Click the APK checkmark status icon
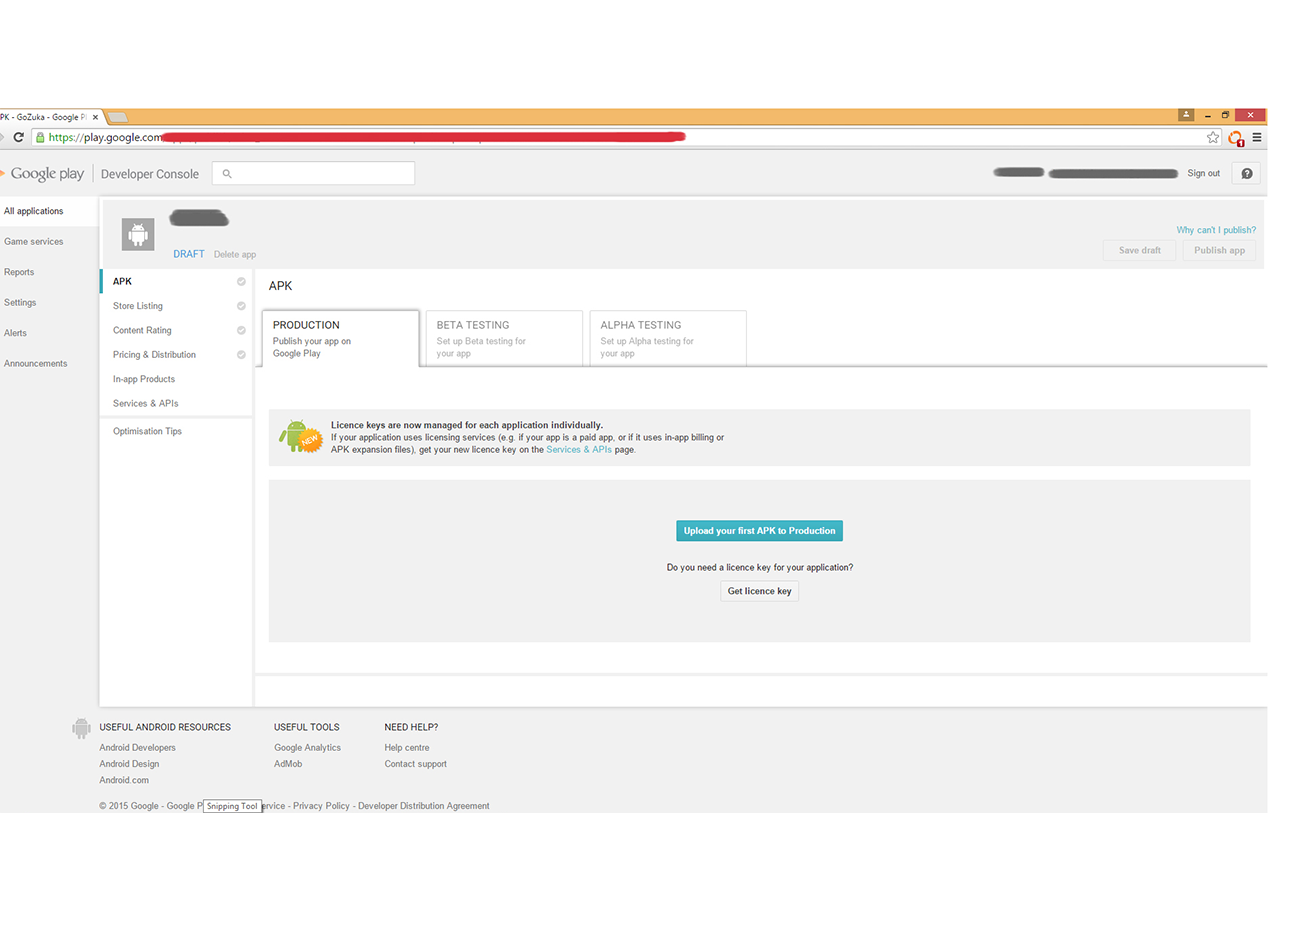The height and width of the screenshot is (929, 1300). (241, 282)
